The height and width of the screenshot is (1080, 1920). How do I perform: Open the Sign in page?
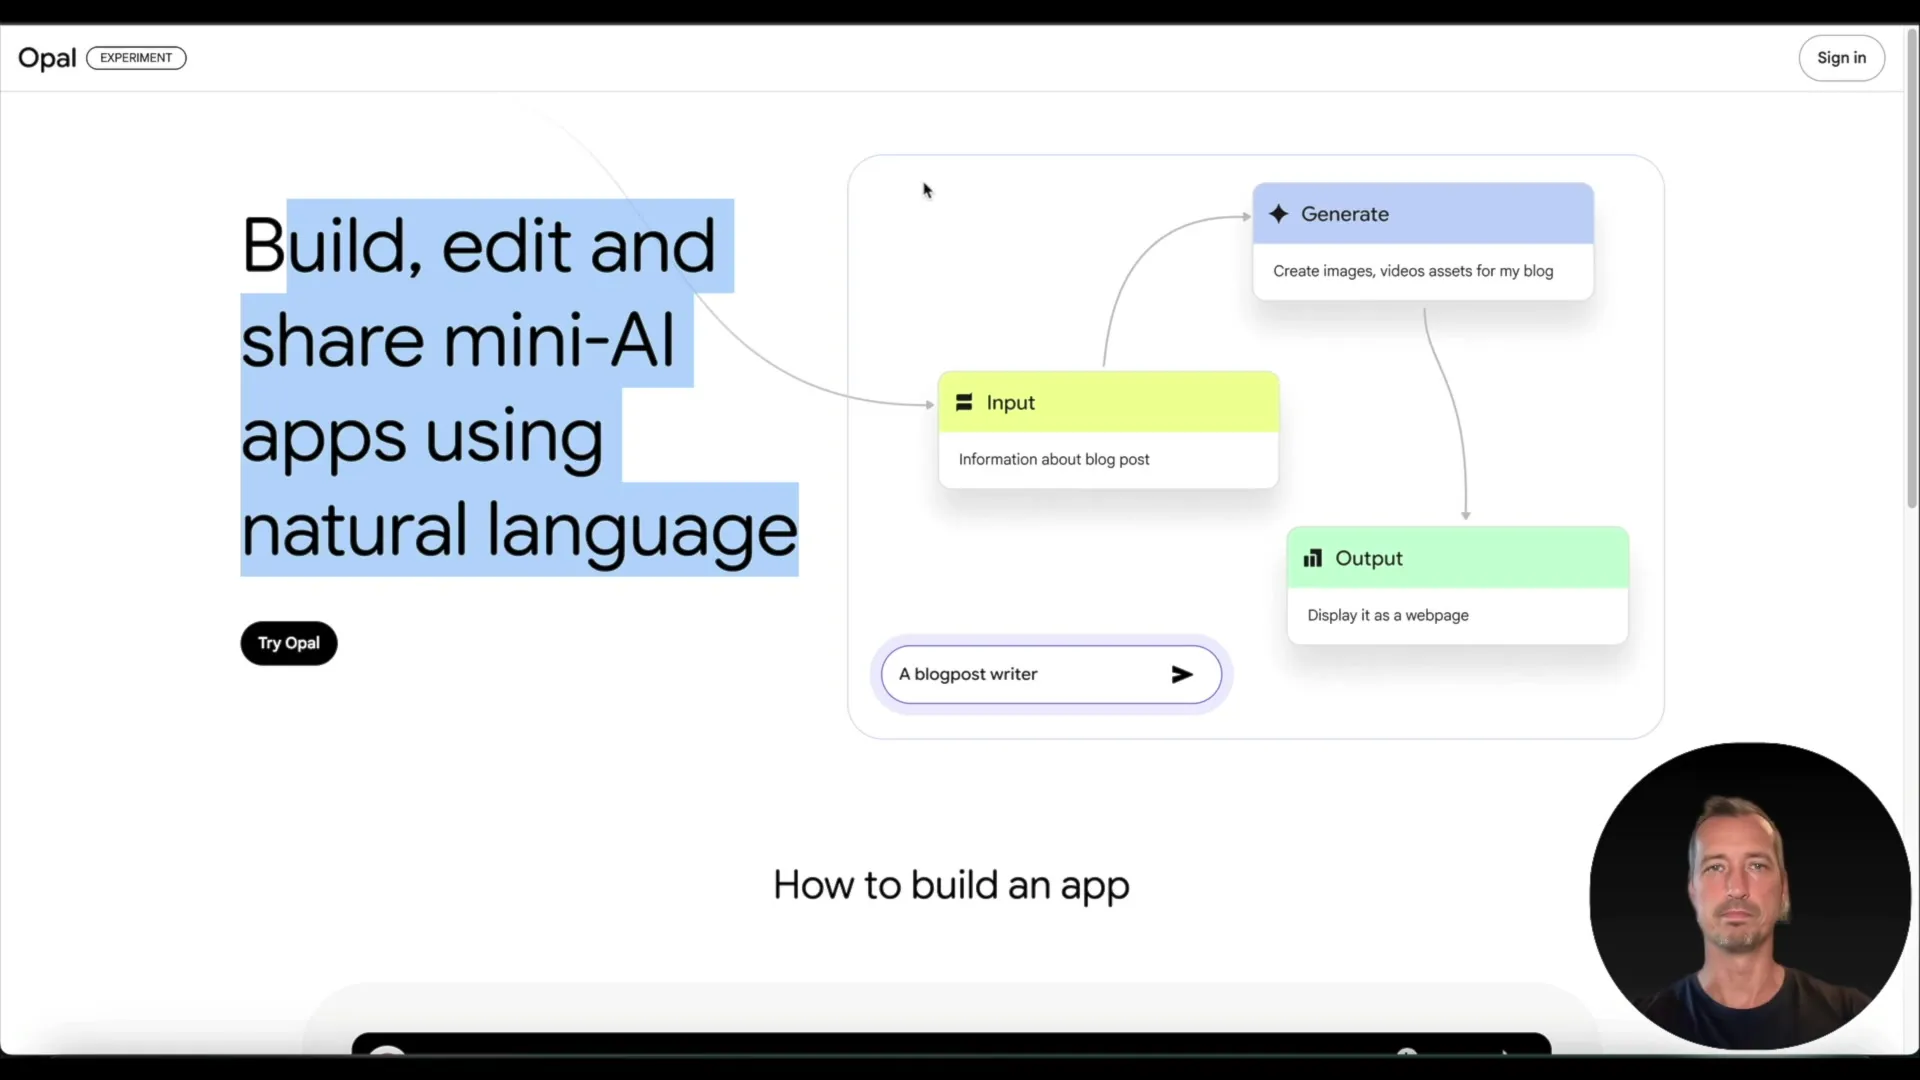pyautogui.click(x=1841, y=57)
